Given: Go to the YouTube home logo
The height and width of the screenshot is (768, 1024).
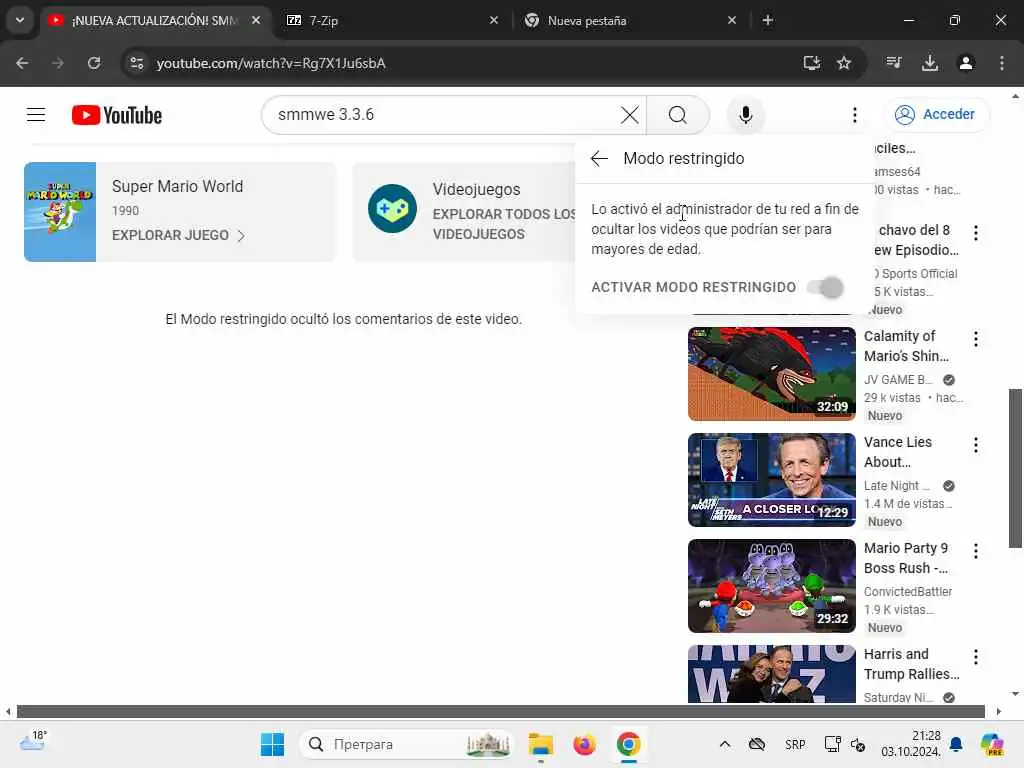Looking at the screenshot, I should pos(117,115).
